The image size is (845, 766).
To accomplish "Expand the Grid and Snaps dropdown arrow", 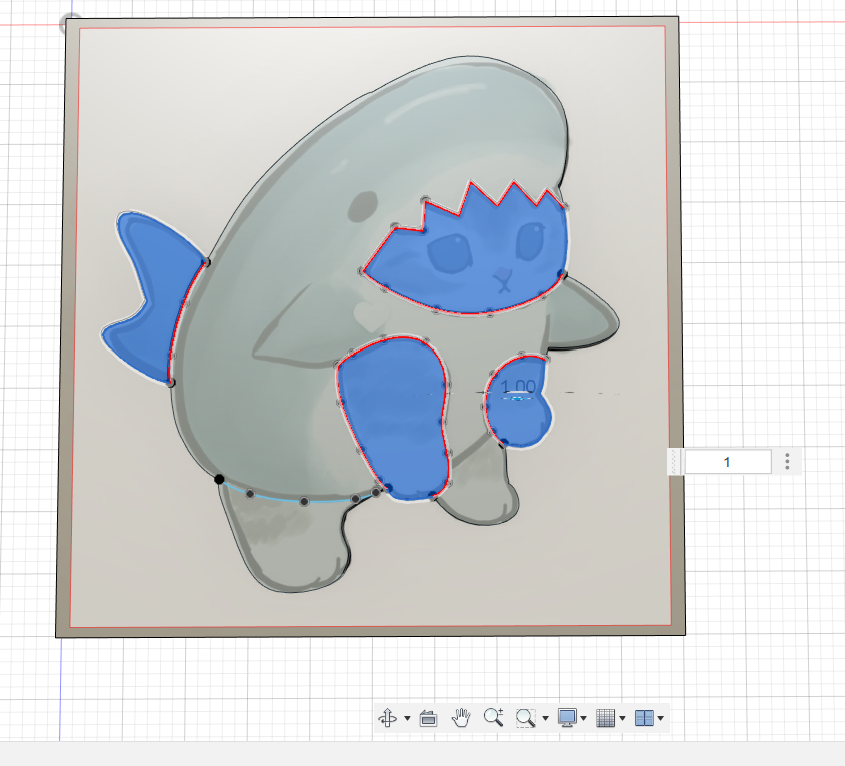I will coord(622,719).
